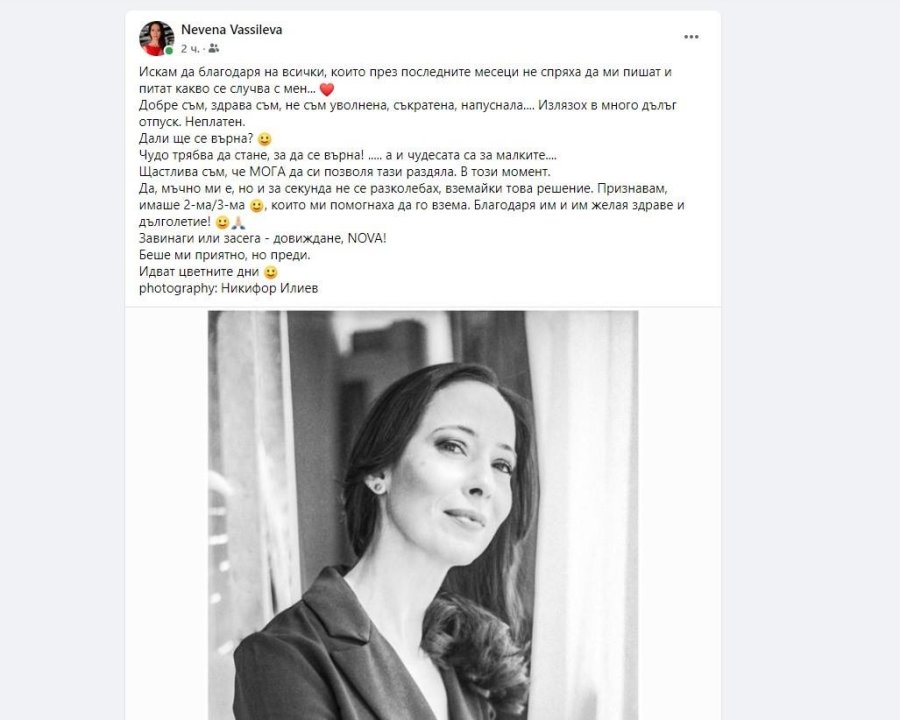Click the green online status dot
Screen dimensions: 900x720
[x=169, y=51]
